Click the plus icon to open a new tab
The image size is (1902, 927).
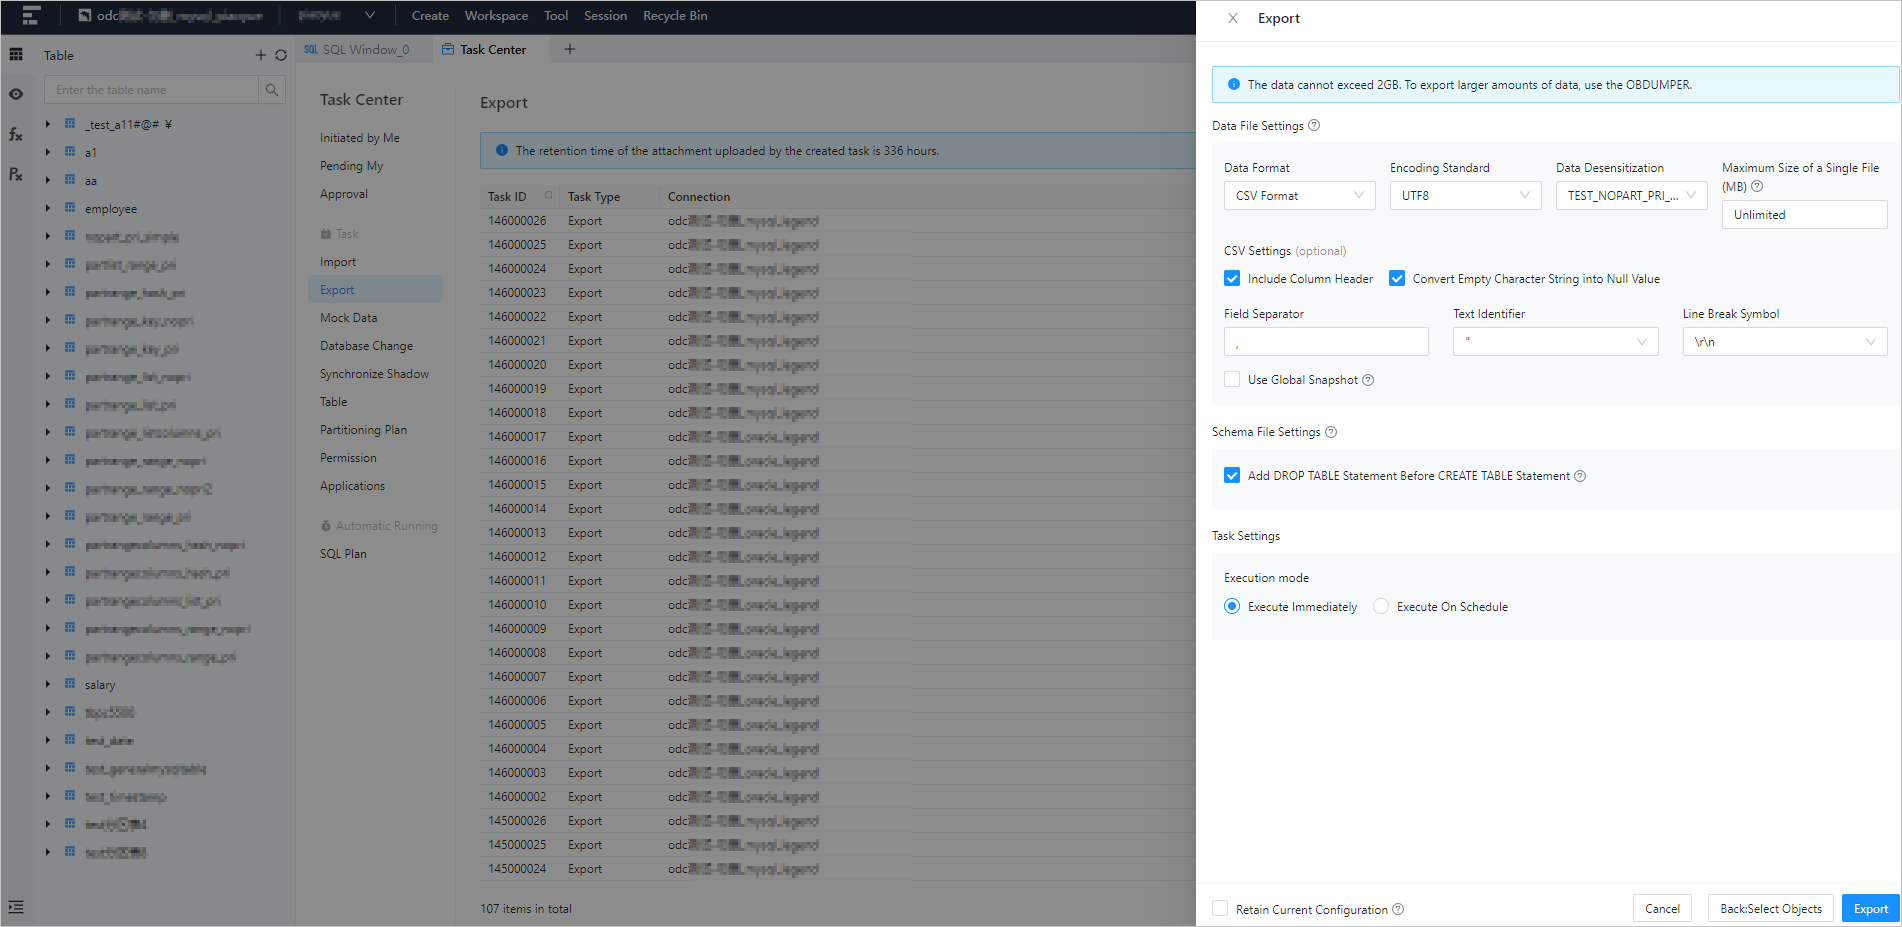click(x=570, y=49)
